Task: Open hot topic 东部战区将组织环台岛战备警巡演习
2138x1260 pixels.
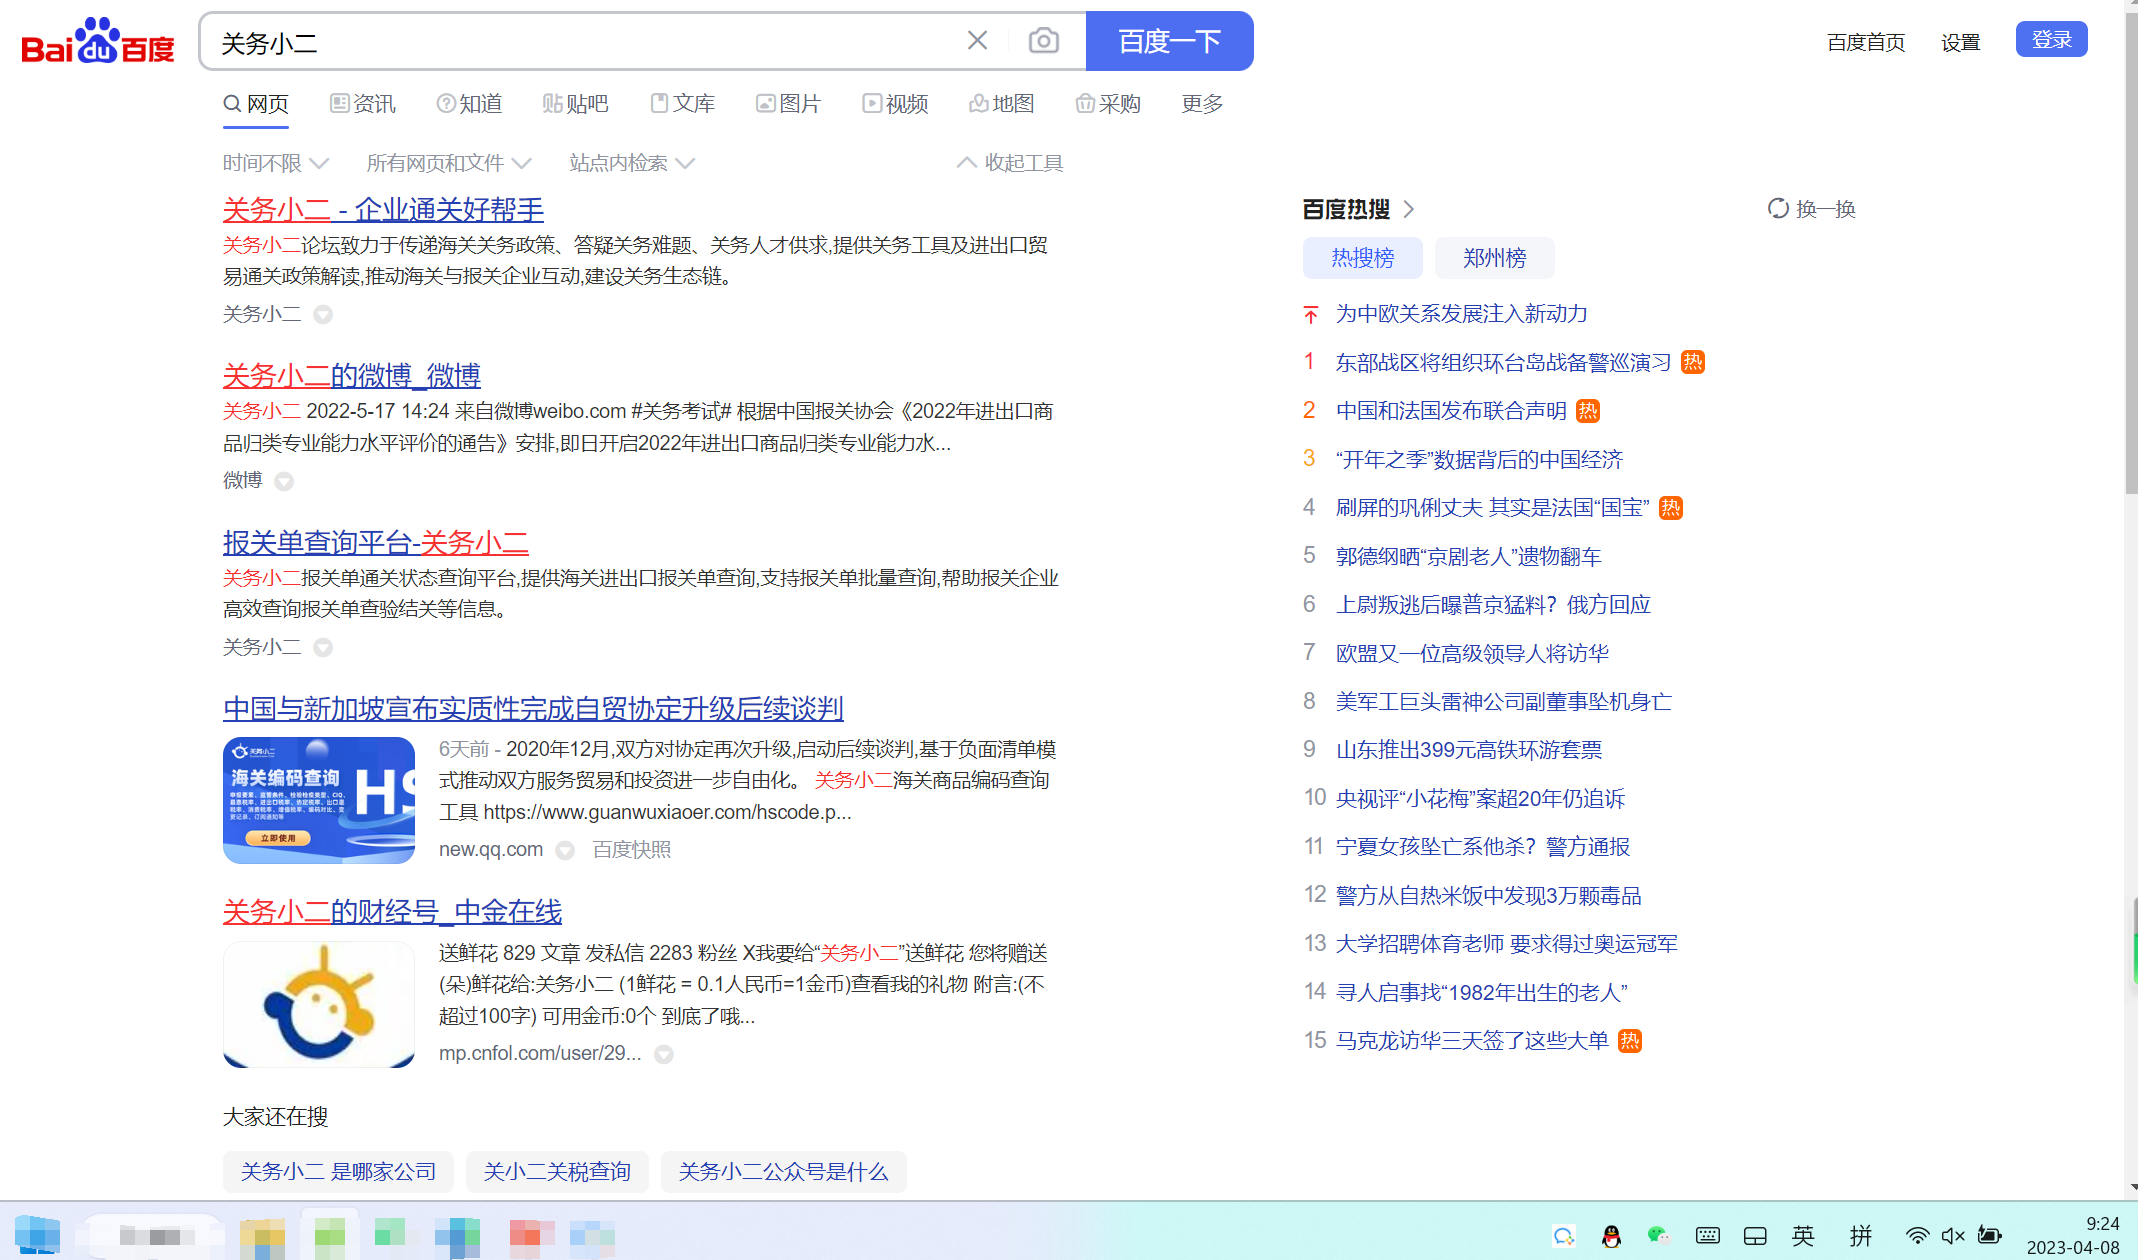Action: pos(1503,362)
